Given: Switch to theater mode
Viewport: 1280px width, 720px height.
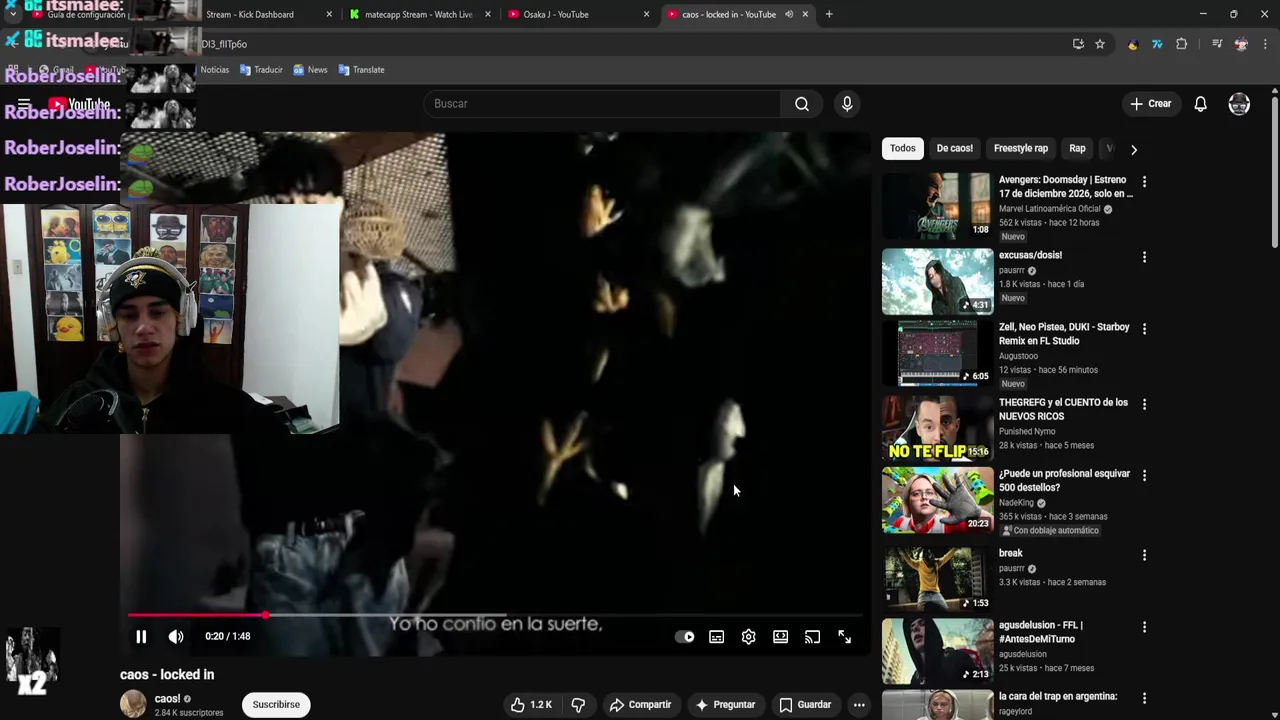Looking at the screenshot, I should [780, 637].
